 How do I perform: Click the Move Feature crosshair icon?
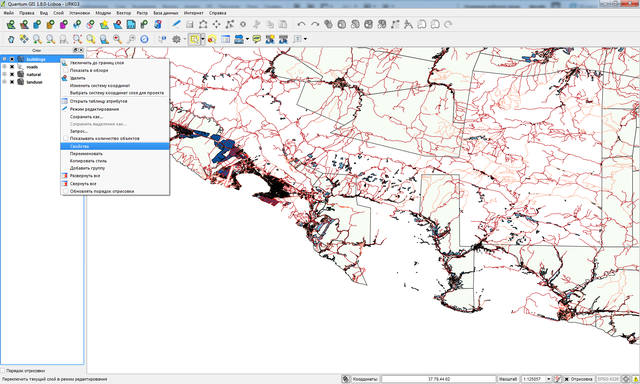[x=216, y=24]
